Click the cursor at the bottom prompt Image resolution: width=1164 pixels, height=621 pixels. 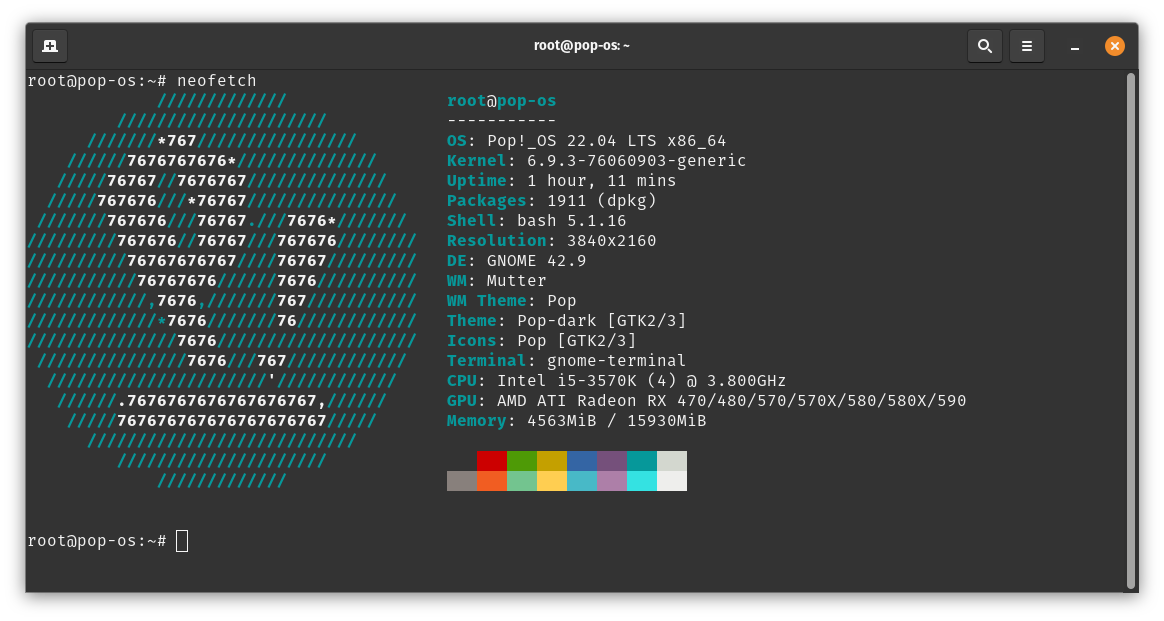tap(182, 541)
